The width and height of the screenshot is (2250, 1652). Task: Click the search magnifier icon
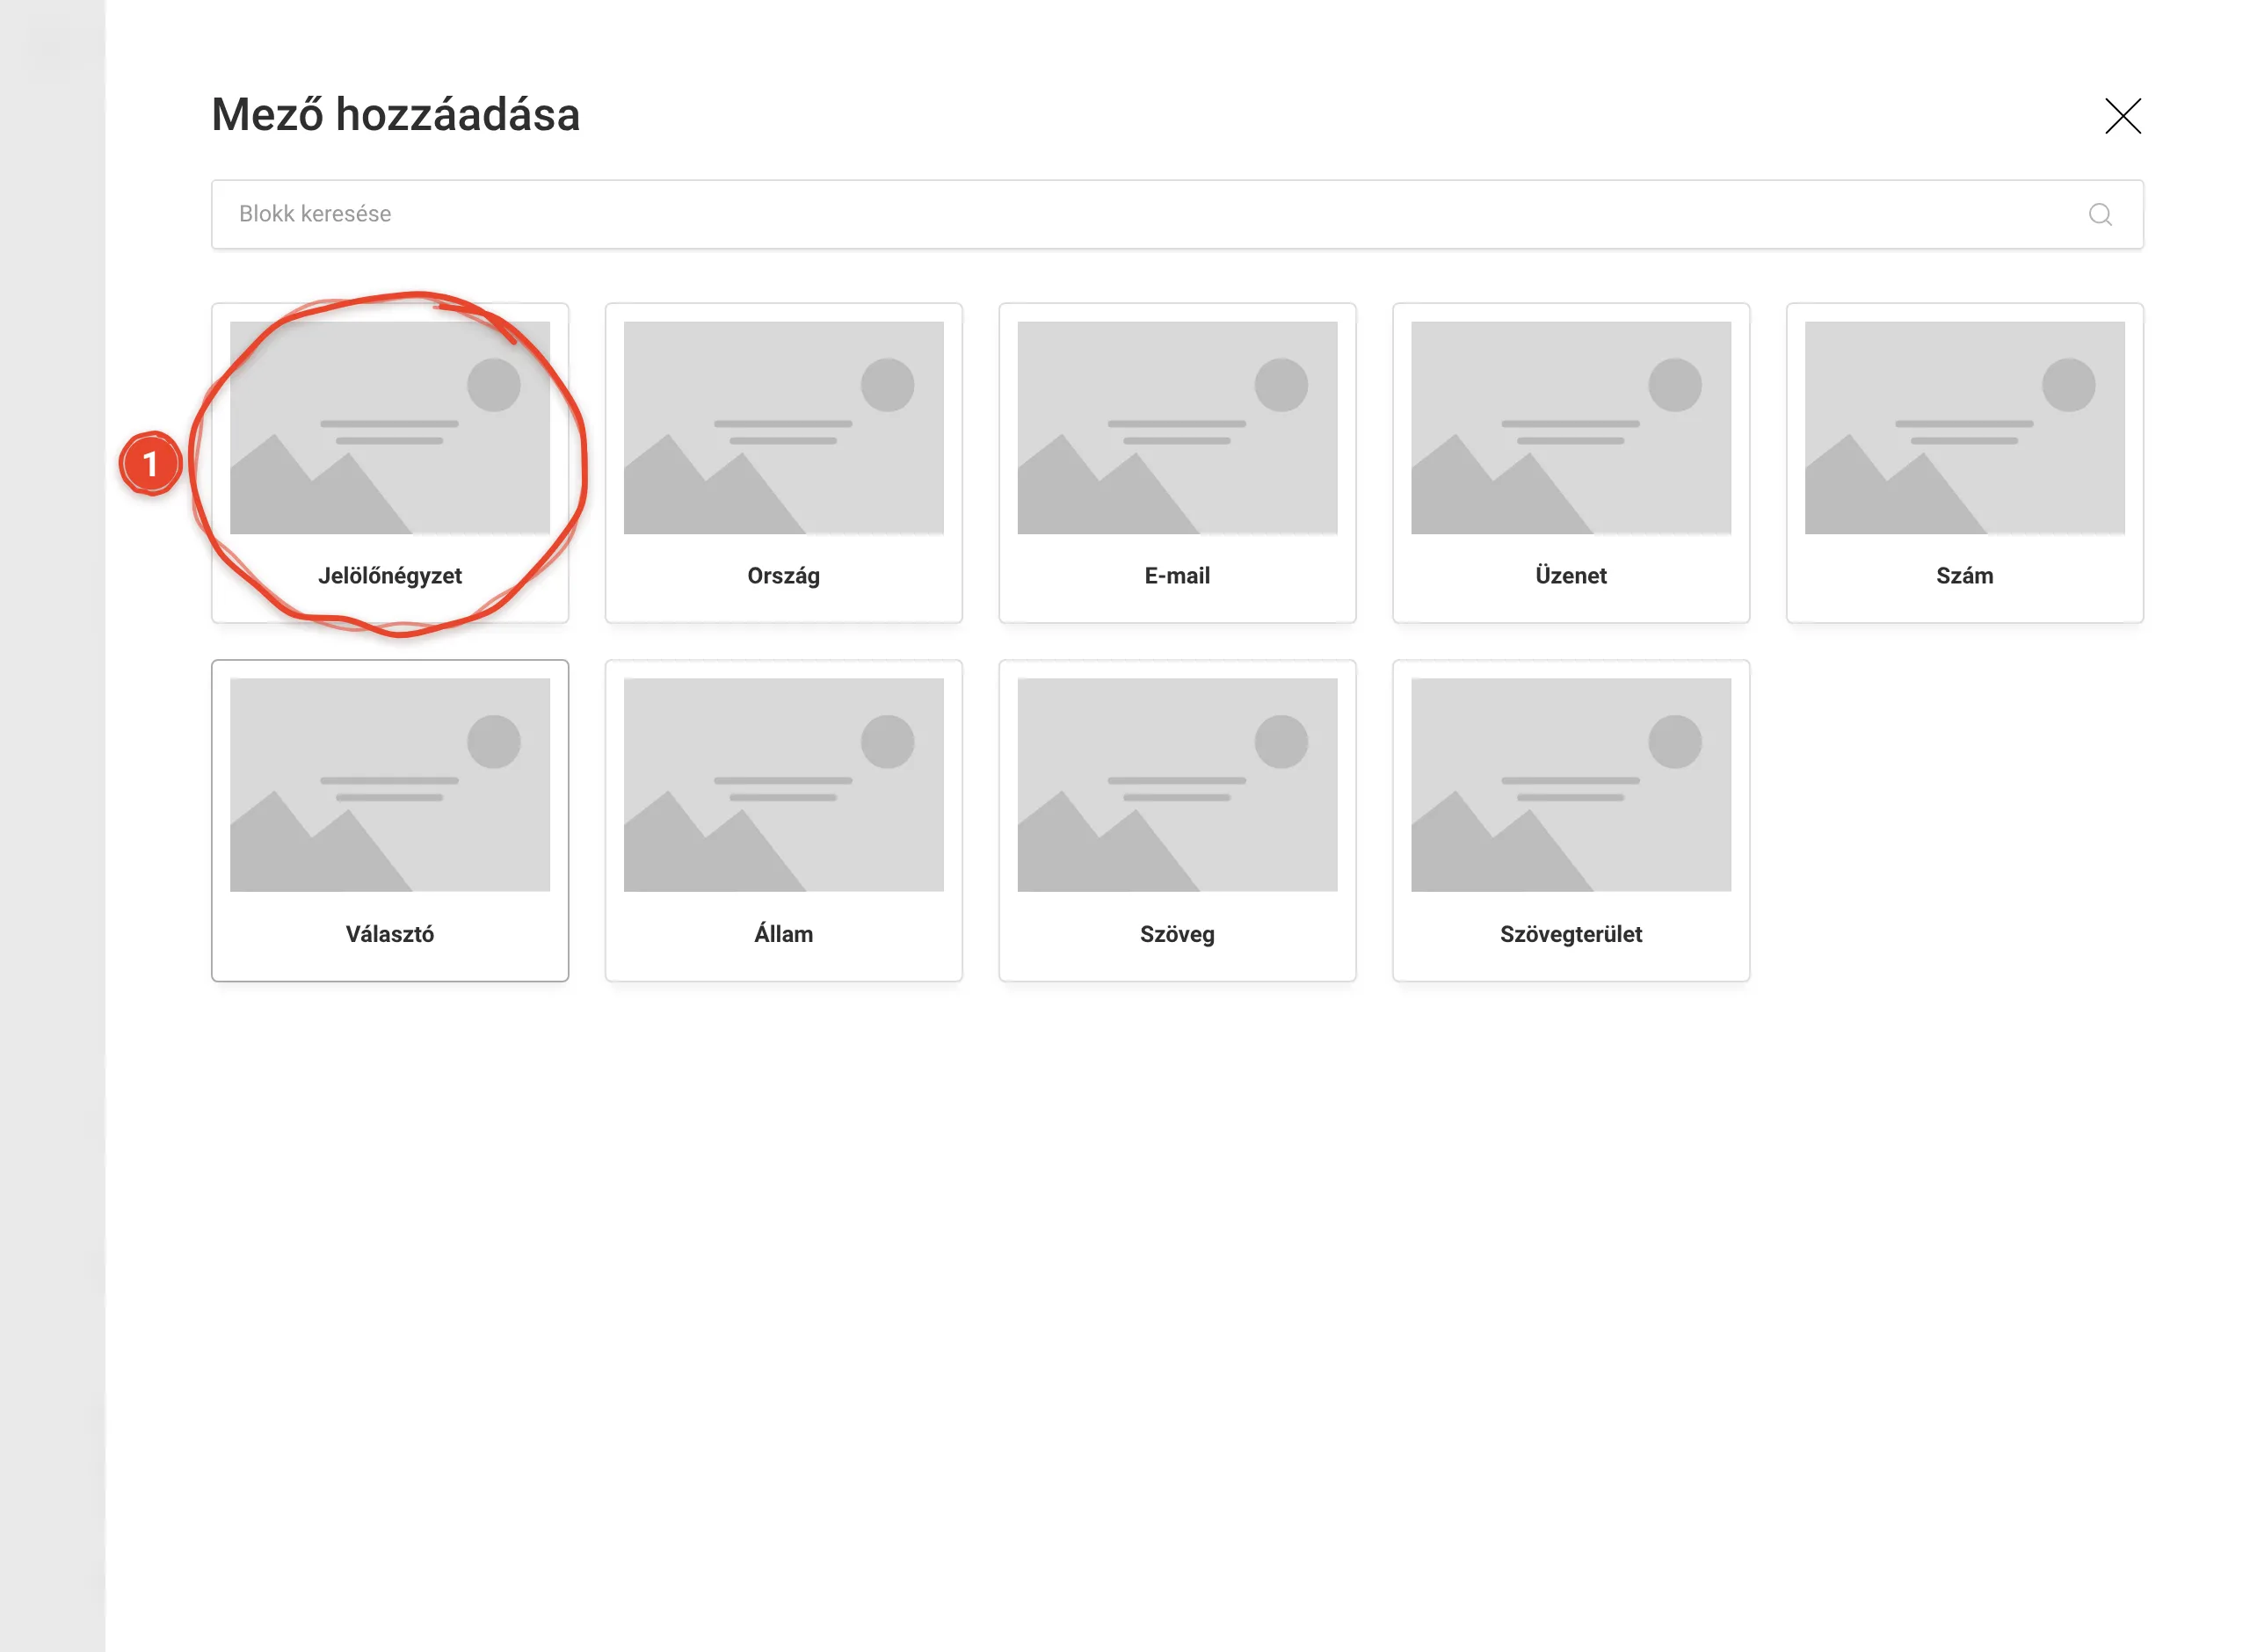click(2099, 214)
